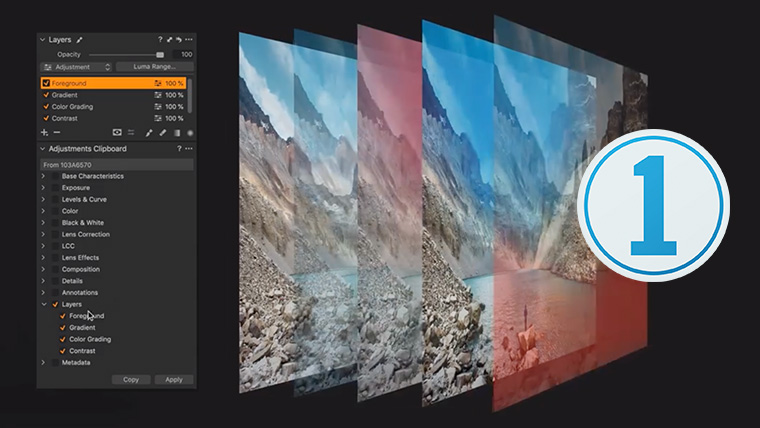The height and width of the screenshot is (428, 760).
Task: Delete layer with minus icon
Action: pos(57,132)
